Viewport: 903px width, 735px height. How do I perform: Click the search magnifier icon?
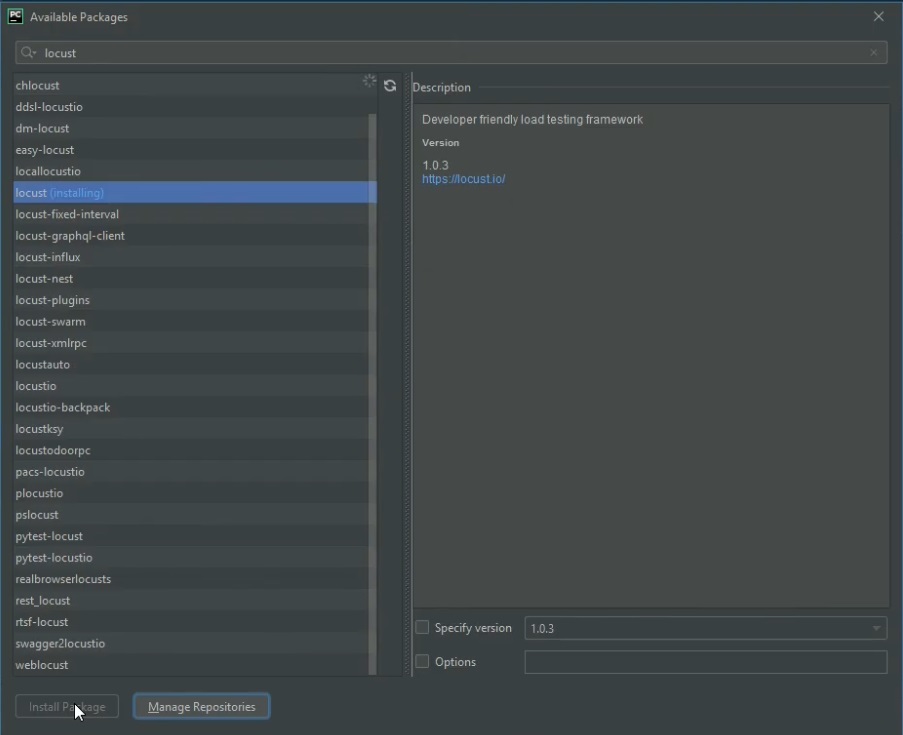27,52
